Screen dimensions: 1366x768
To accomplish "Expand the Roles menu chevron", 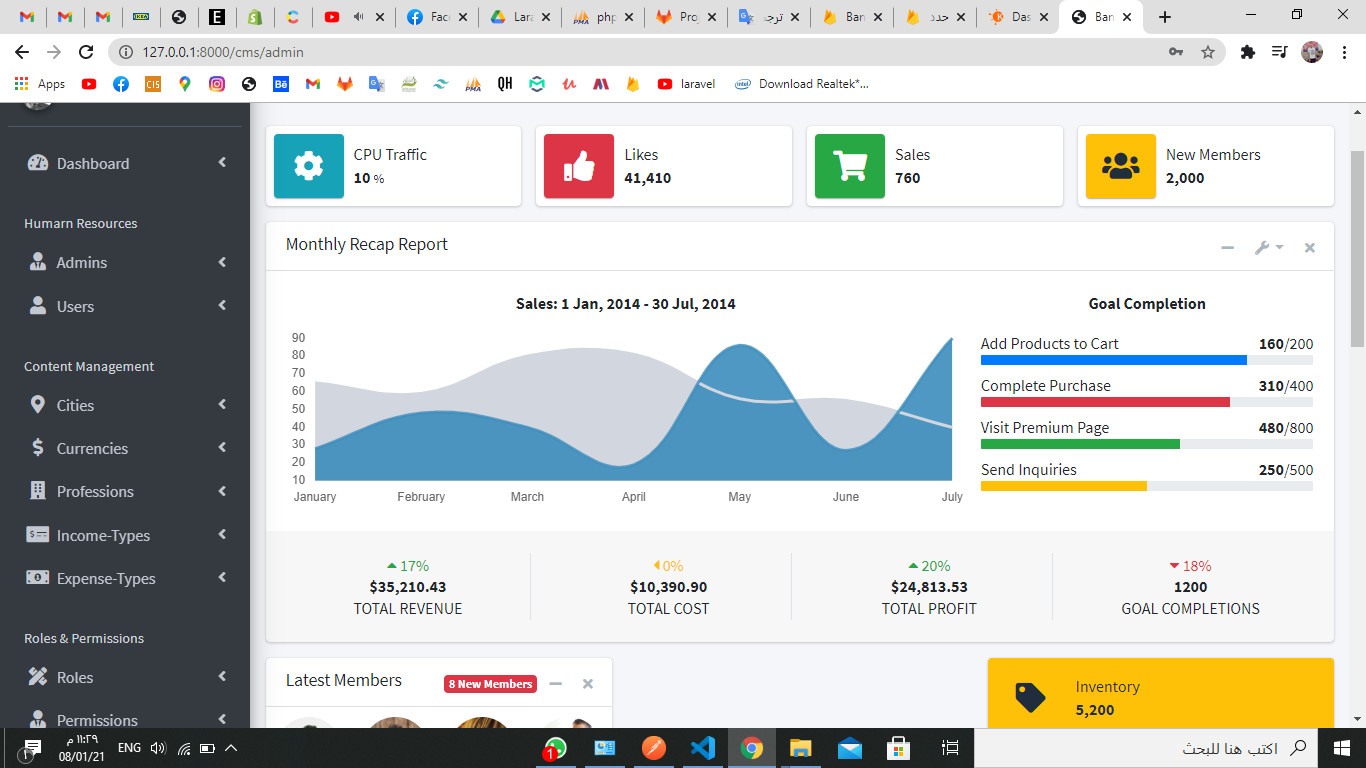I will (x=222, y=676).
